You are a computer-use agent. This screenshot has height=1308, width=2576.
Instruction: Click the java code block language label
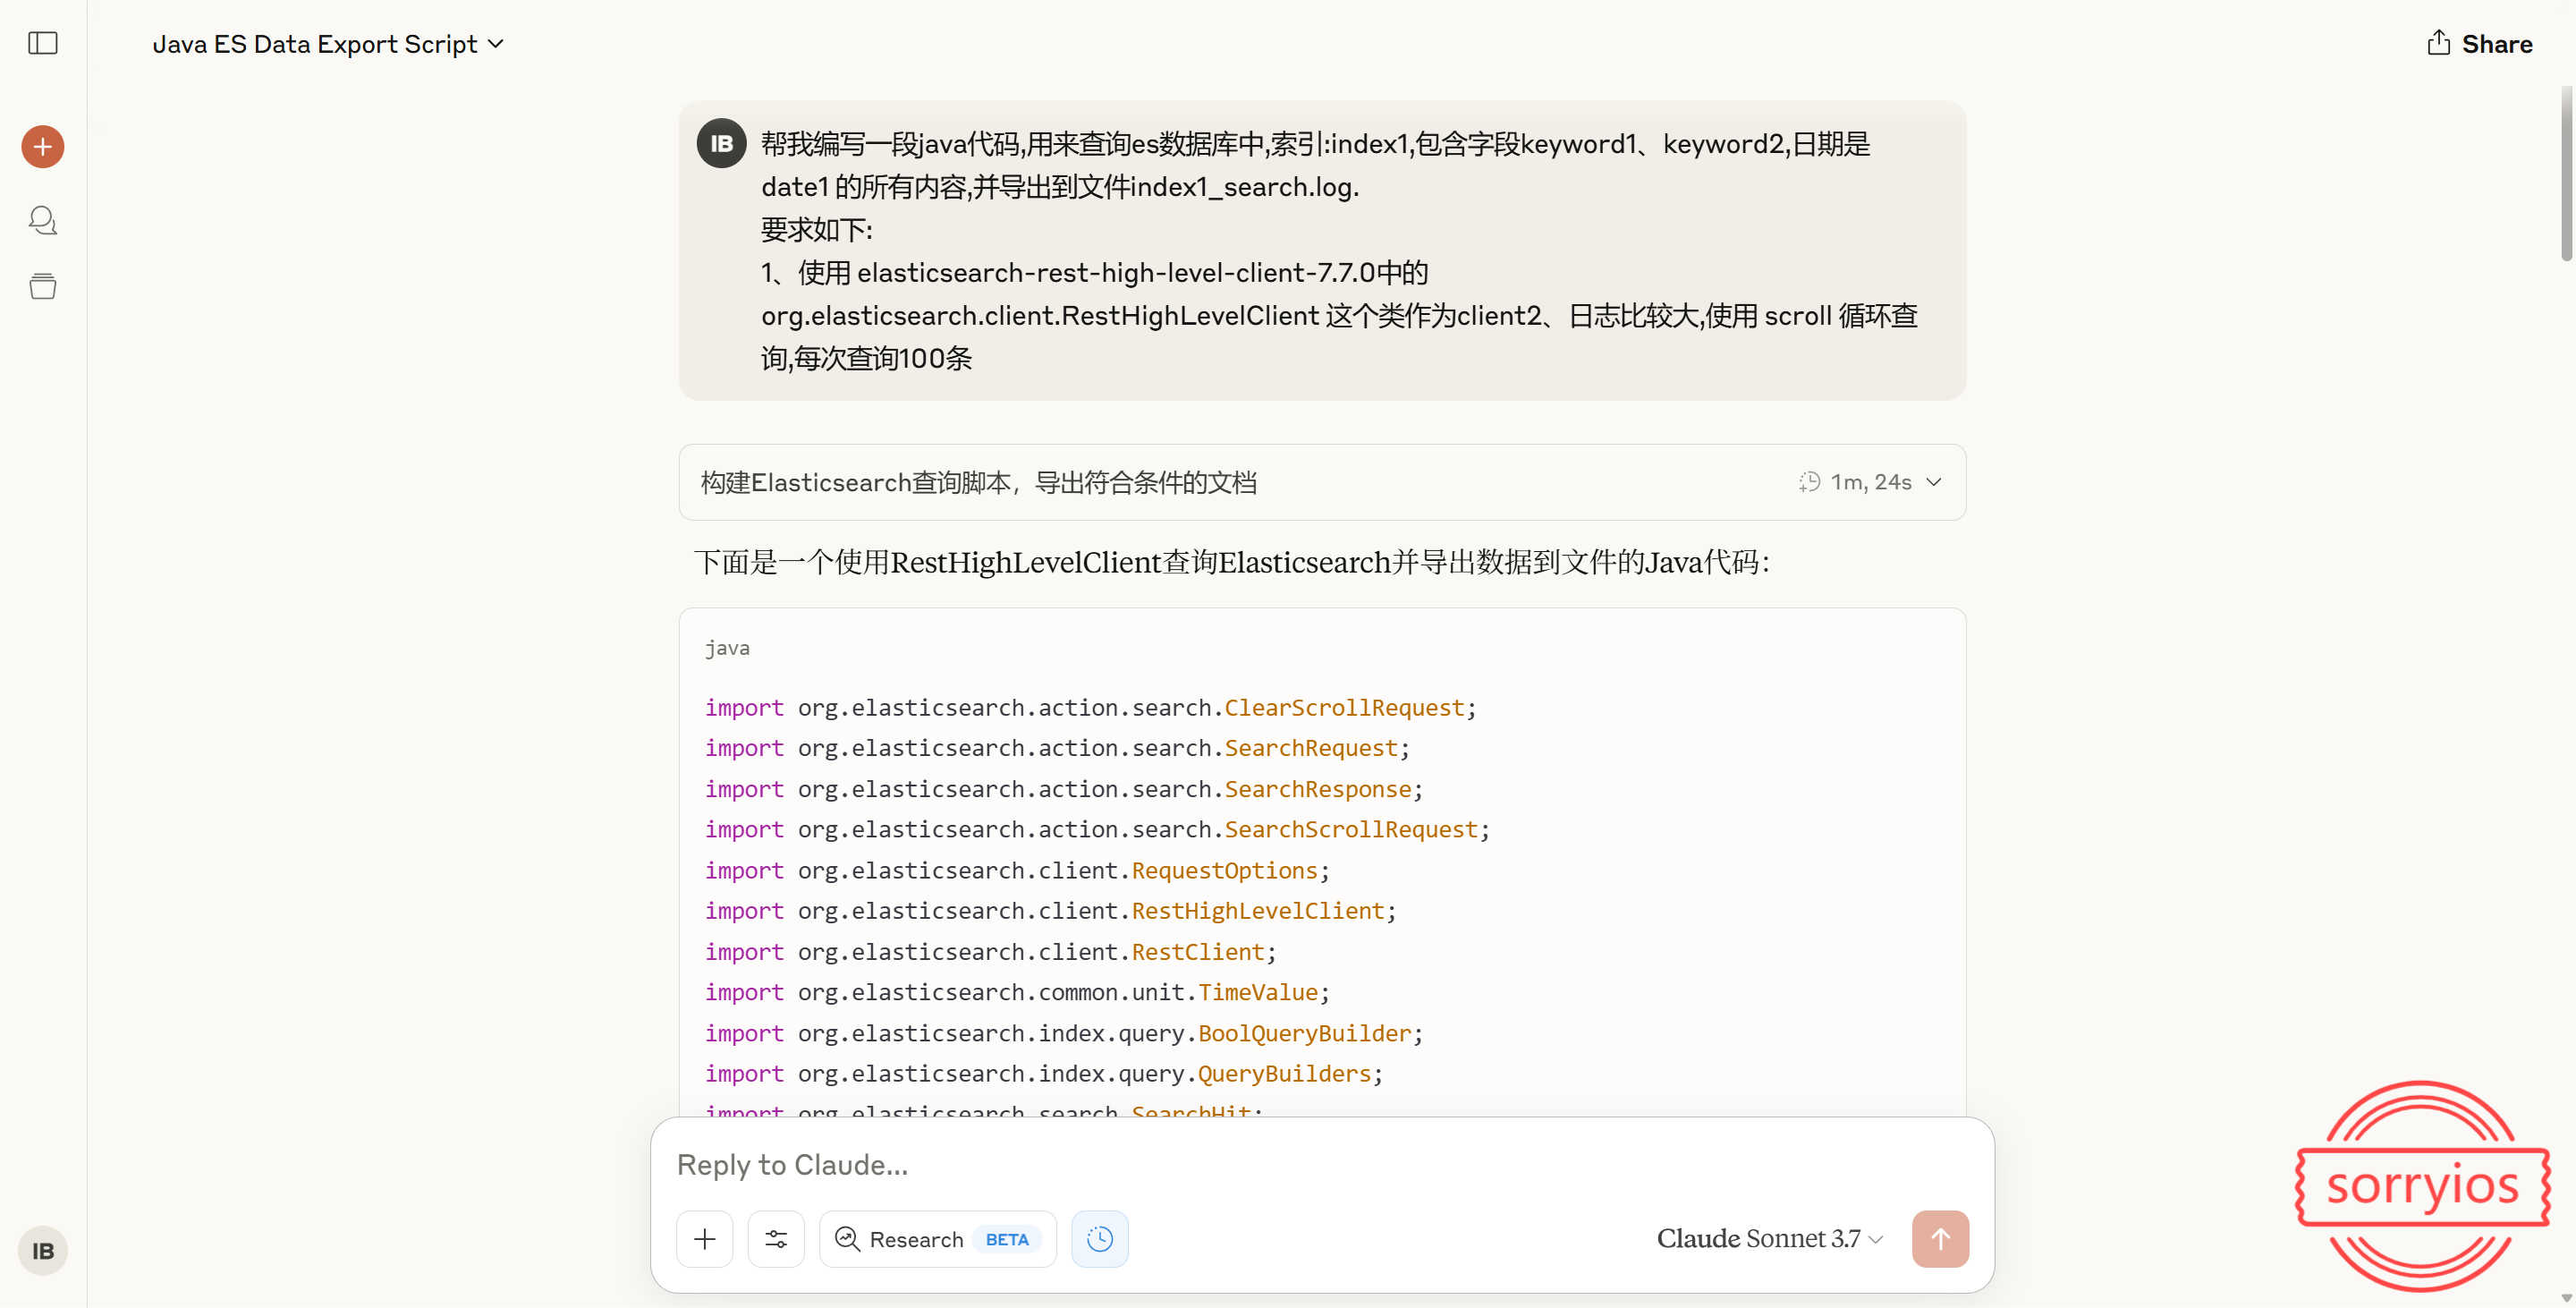pyautogui.click(x=727, y=648)
